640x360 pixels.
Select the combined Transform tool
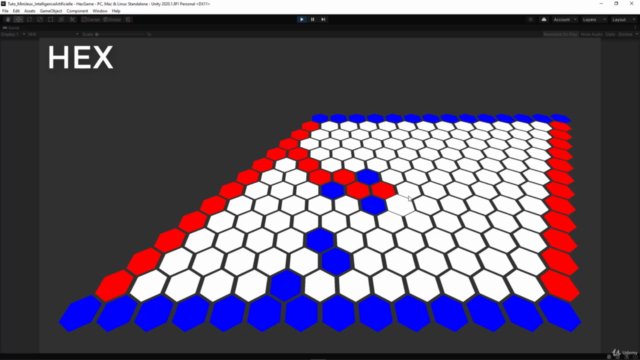61,20
